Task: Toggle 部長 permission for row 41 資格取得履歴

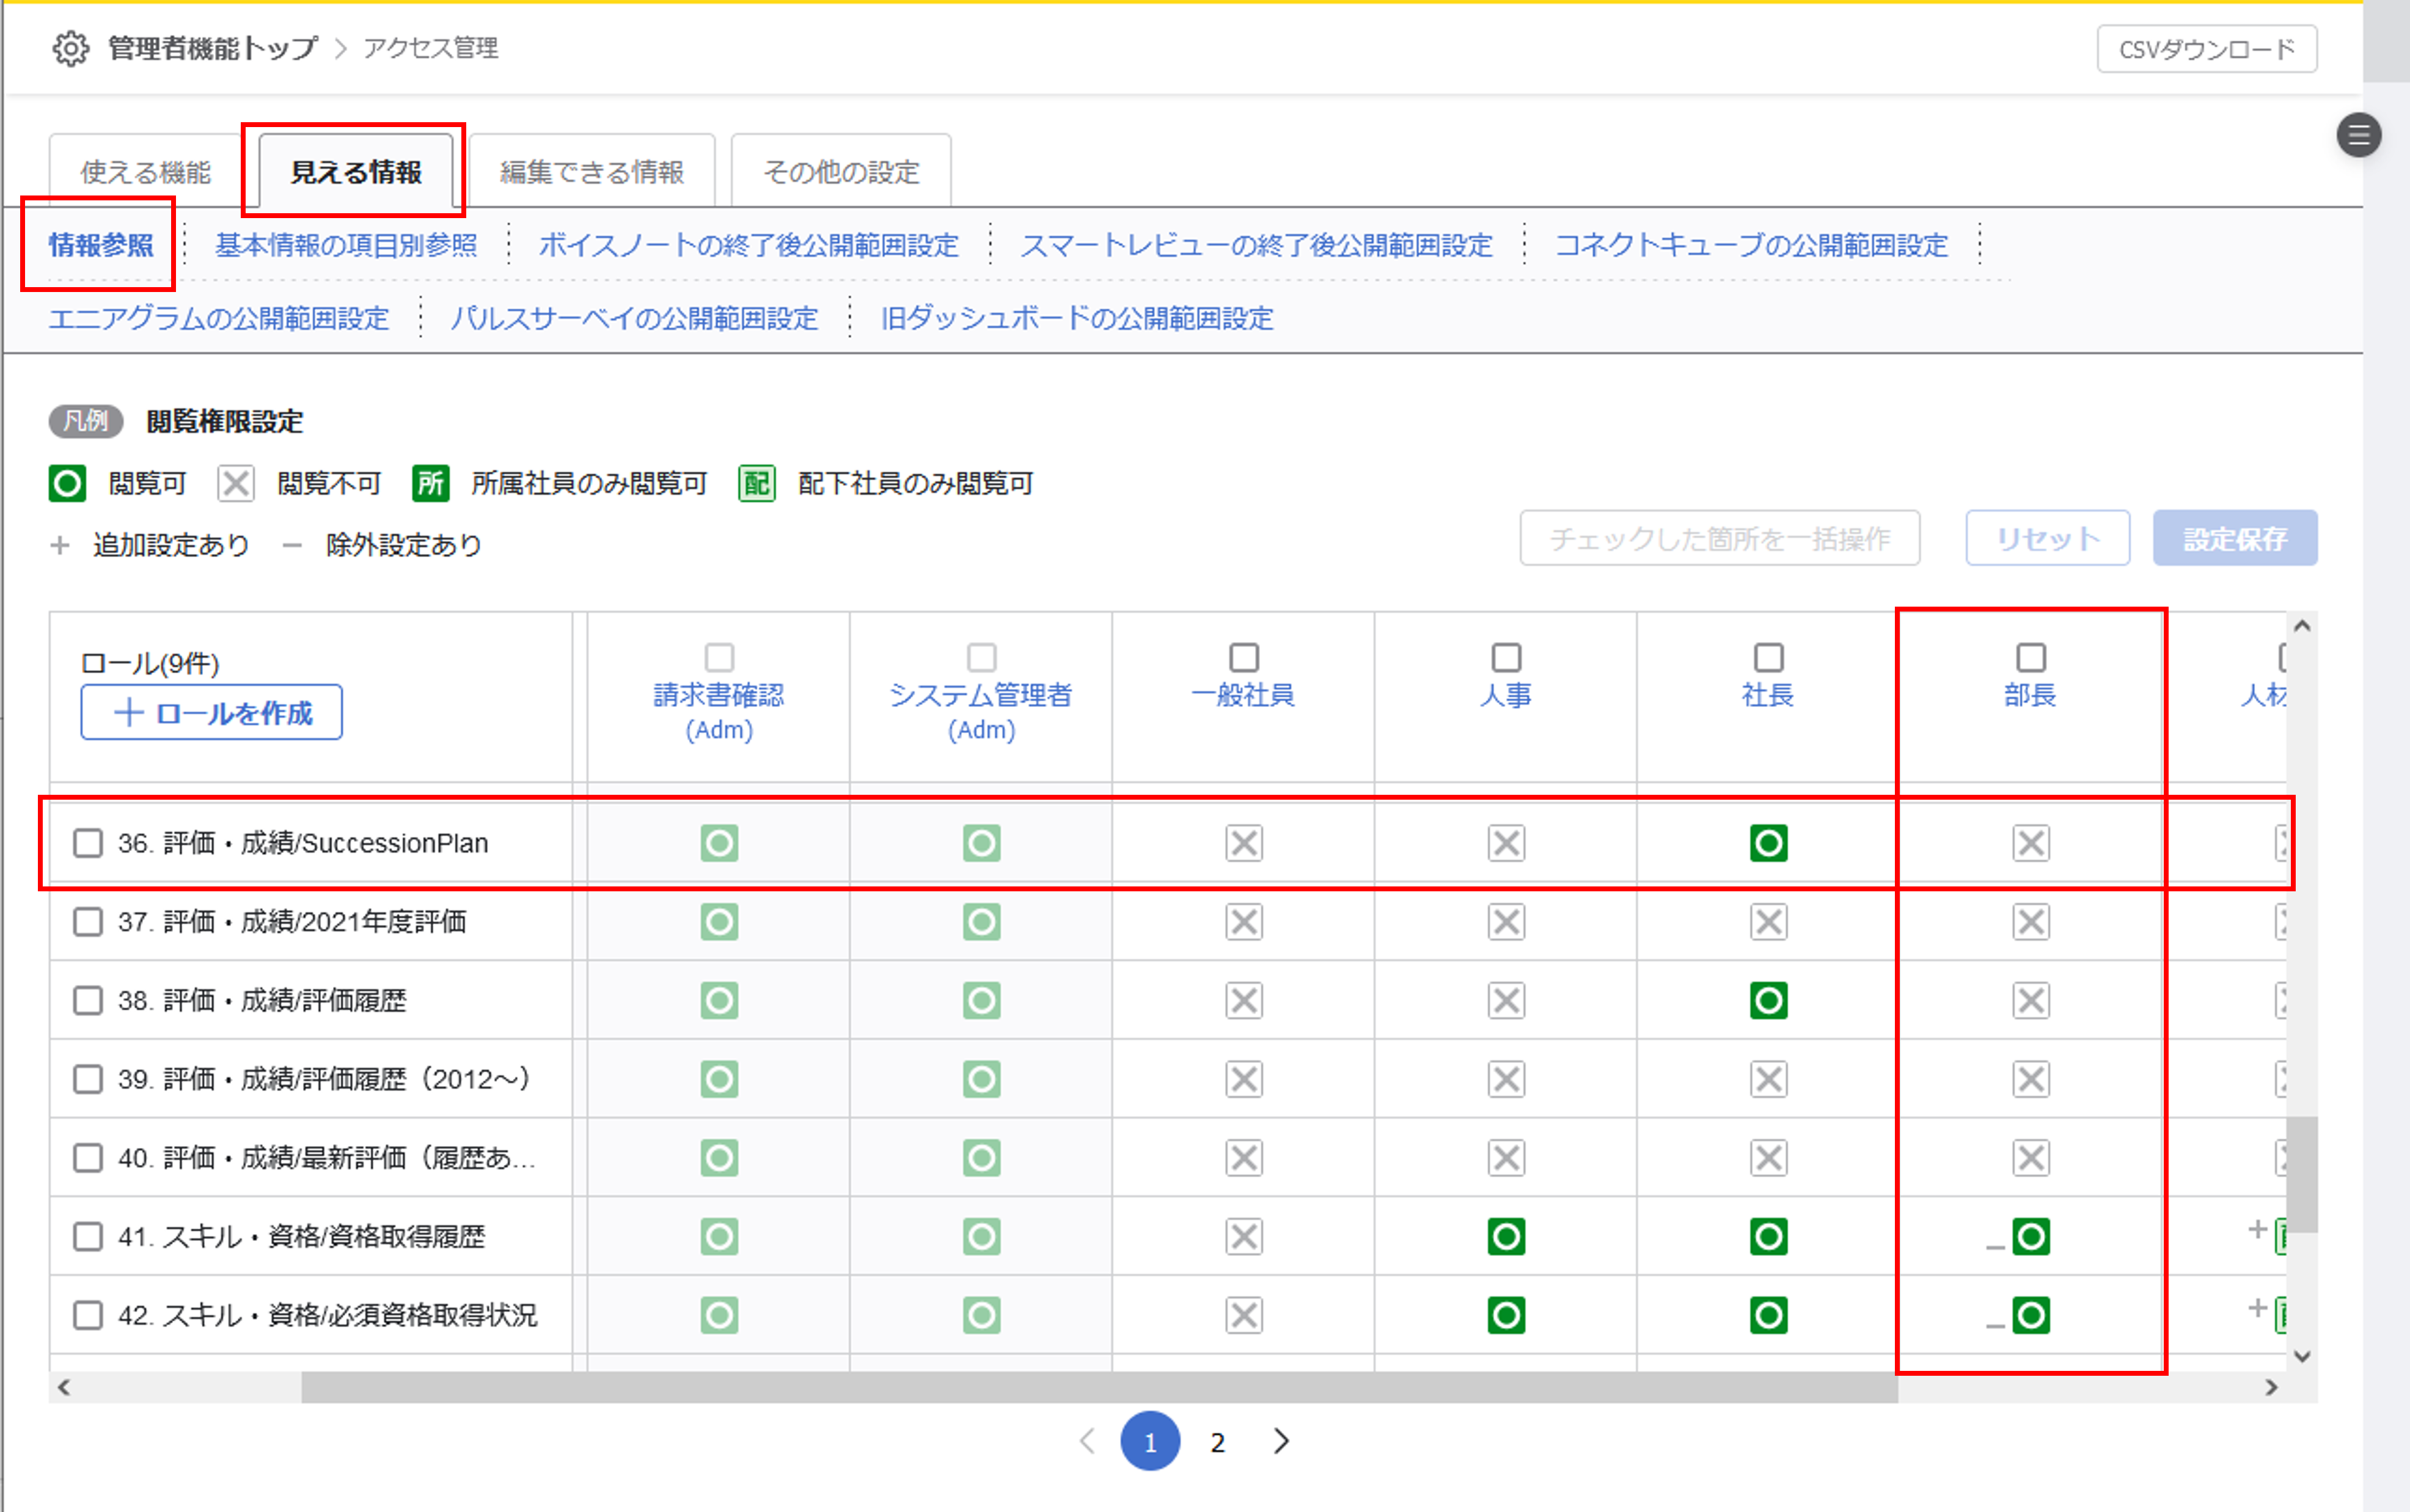Action: click(x=2030, y=1236)
